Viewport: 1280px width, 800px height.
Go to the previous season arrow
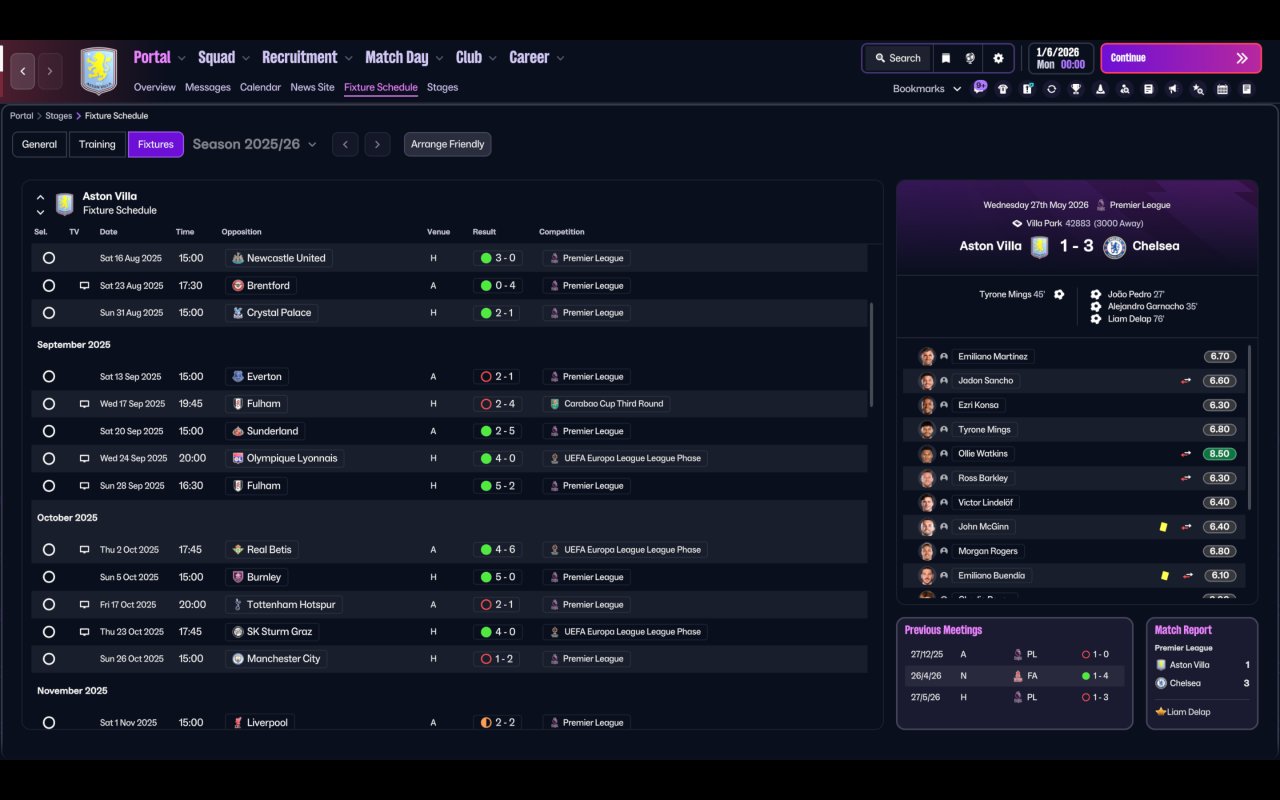(x=345, y=144)
